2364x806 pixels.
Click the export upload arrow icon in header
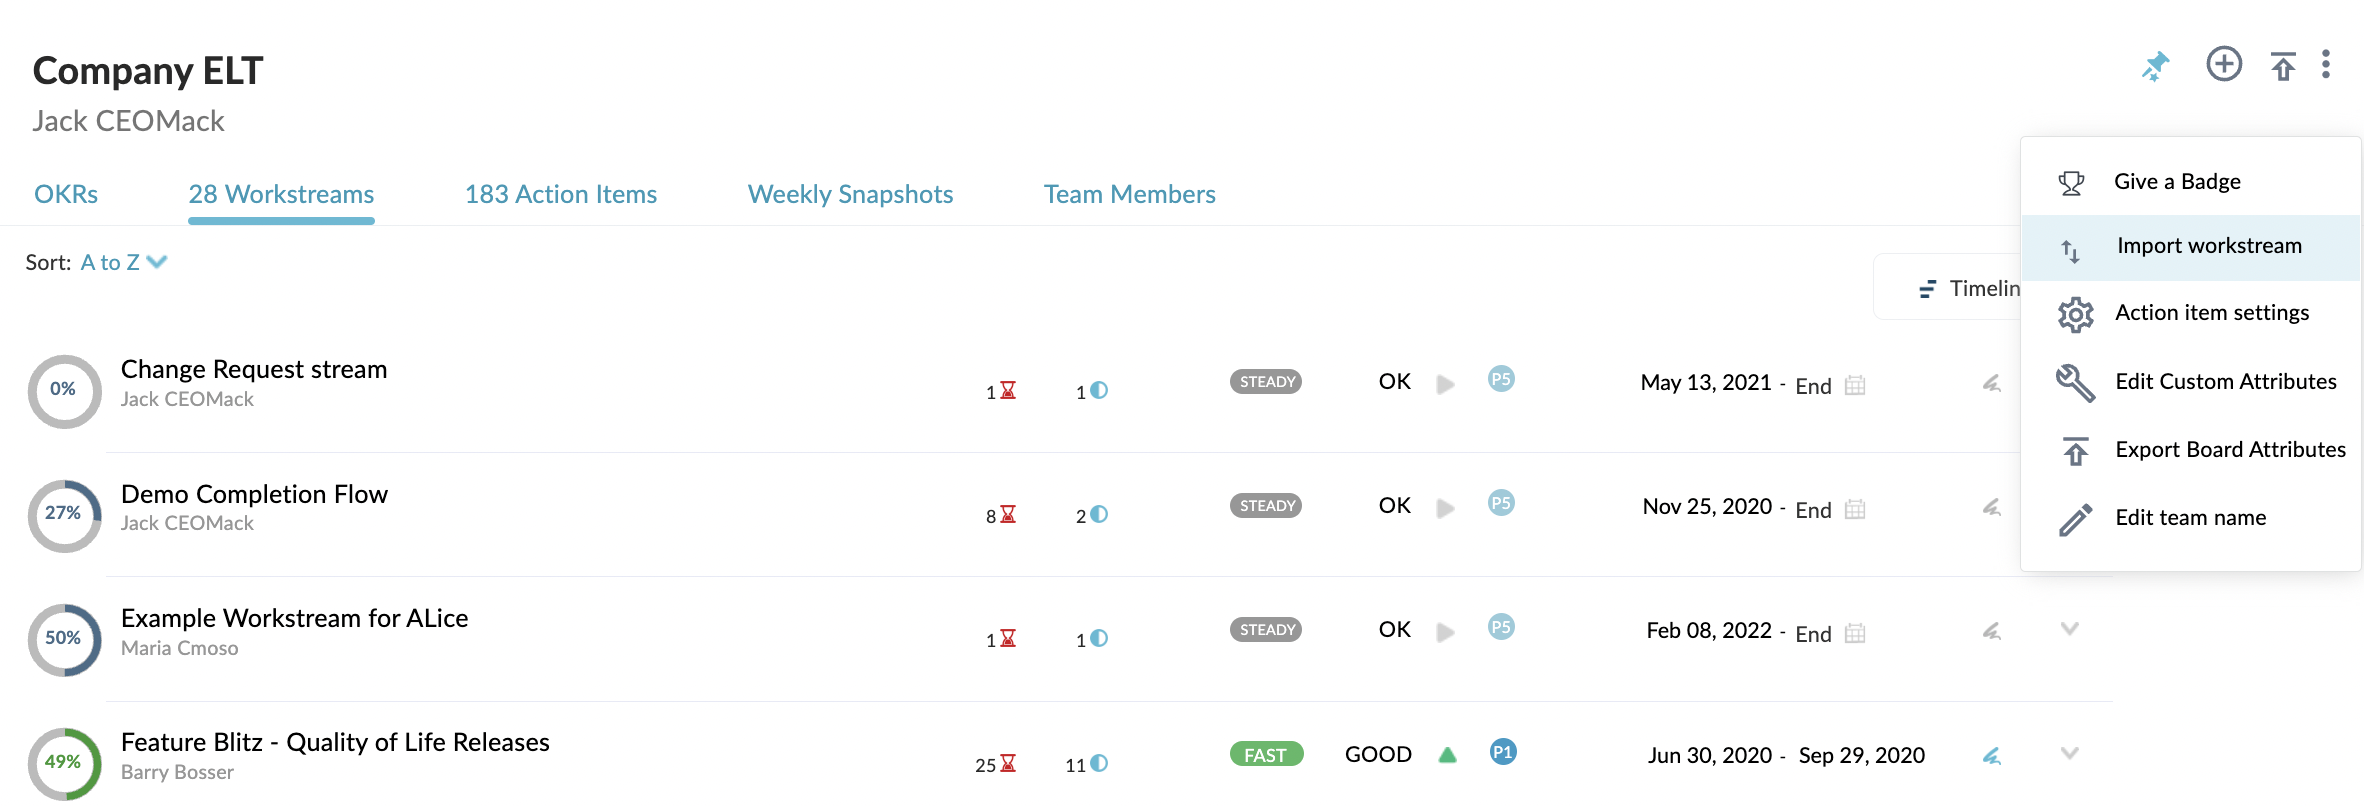(2283, 66)
